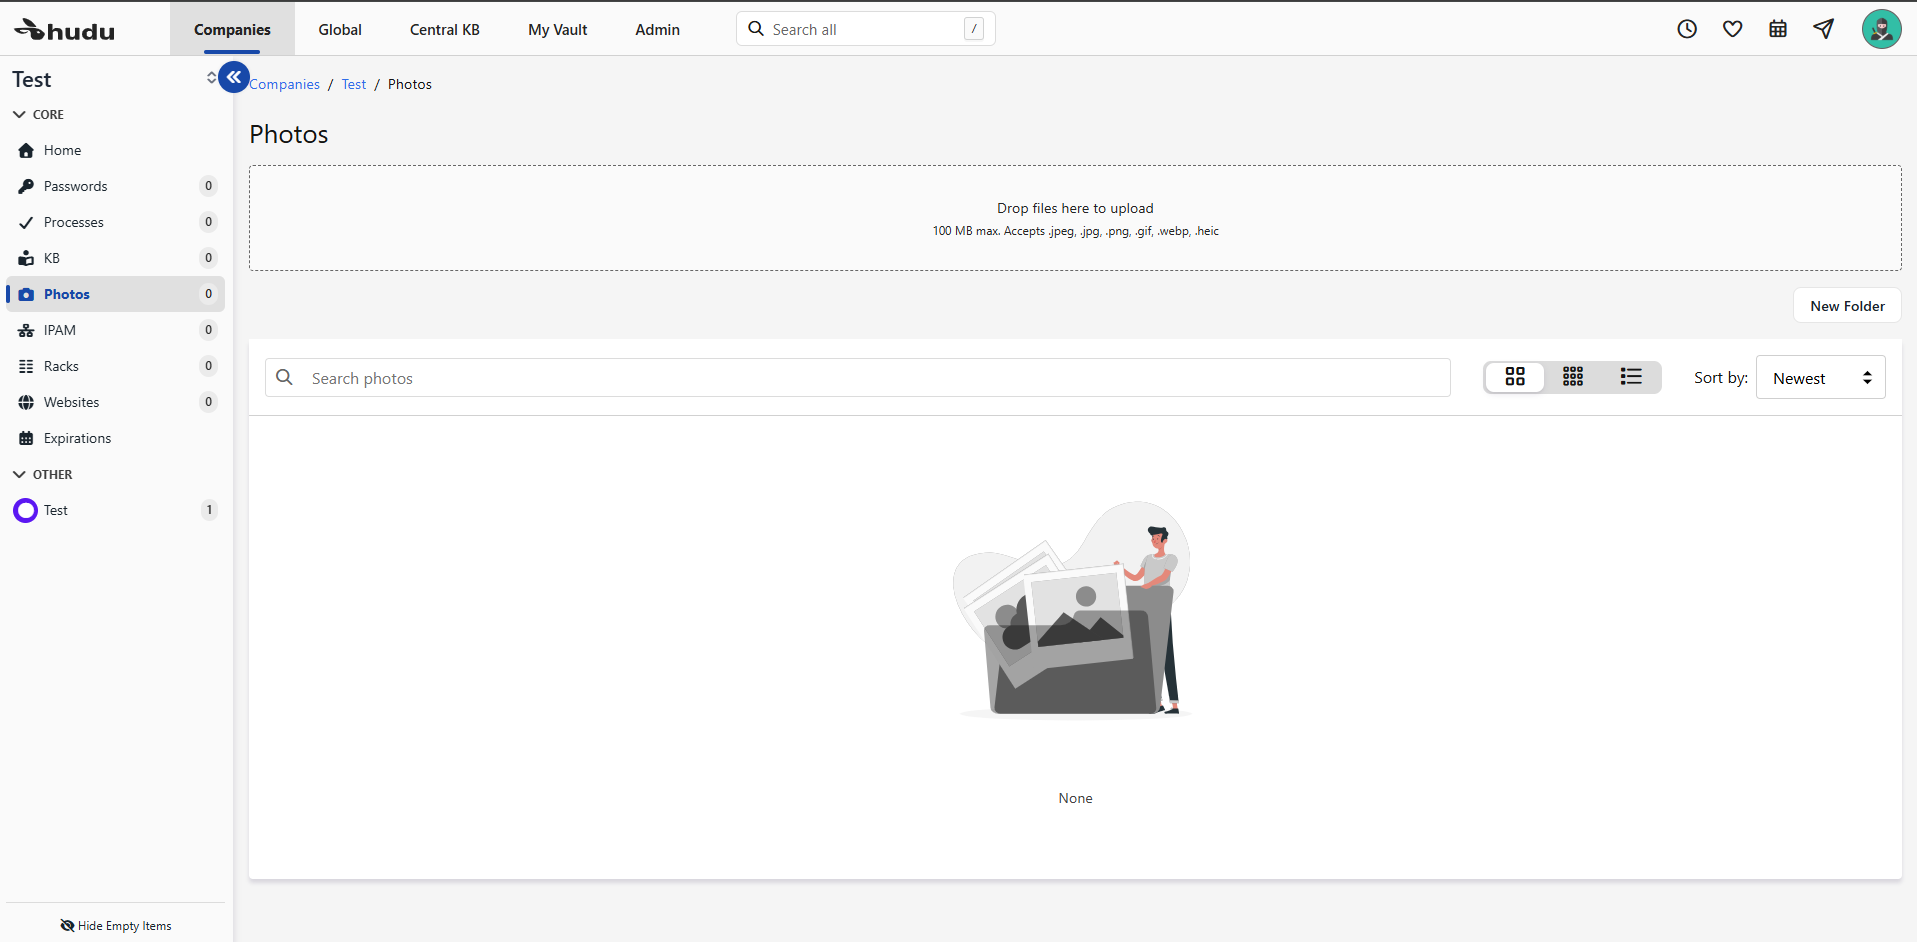Click the KB book reader icon
Image resolution: width=1917 pixels, height=942 pixels.
[26, 258]
